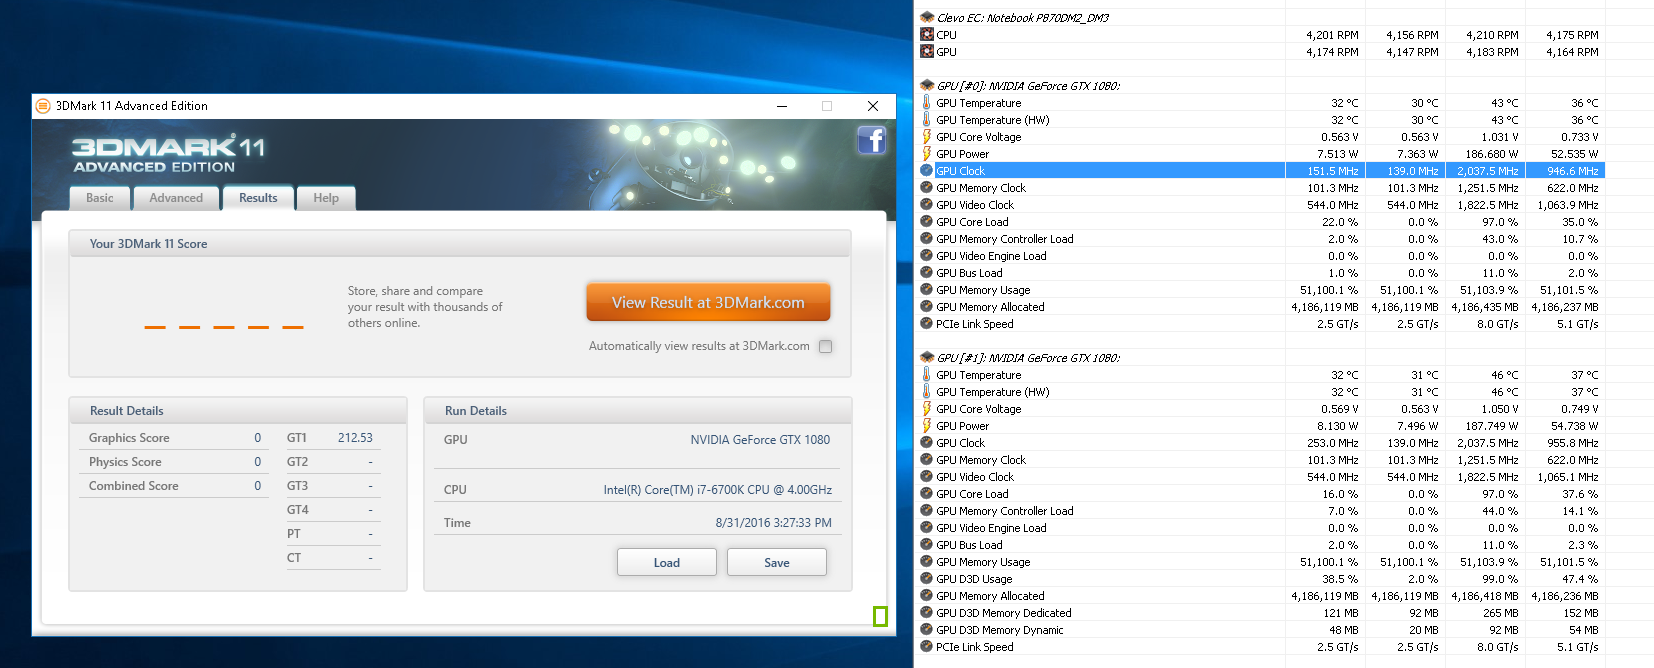Click the Graphics Score label in Result Details
Screen dimensions: 1654x668
coord(129,438)
